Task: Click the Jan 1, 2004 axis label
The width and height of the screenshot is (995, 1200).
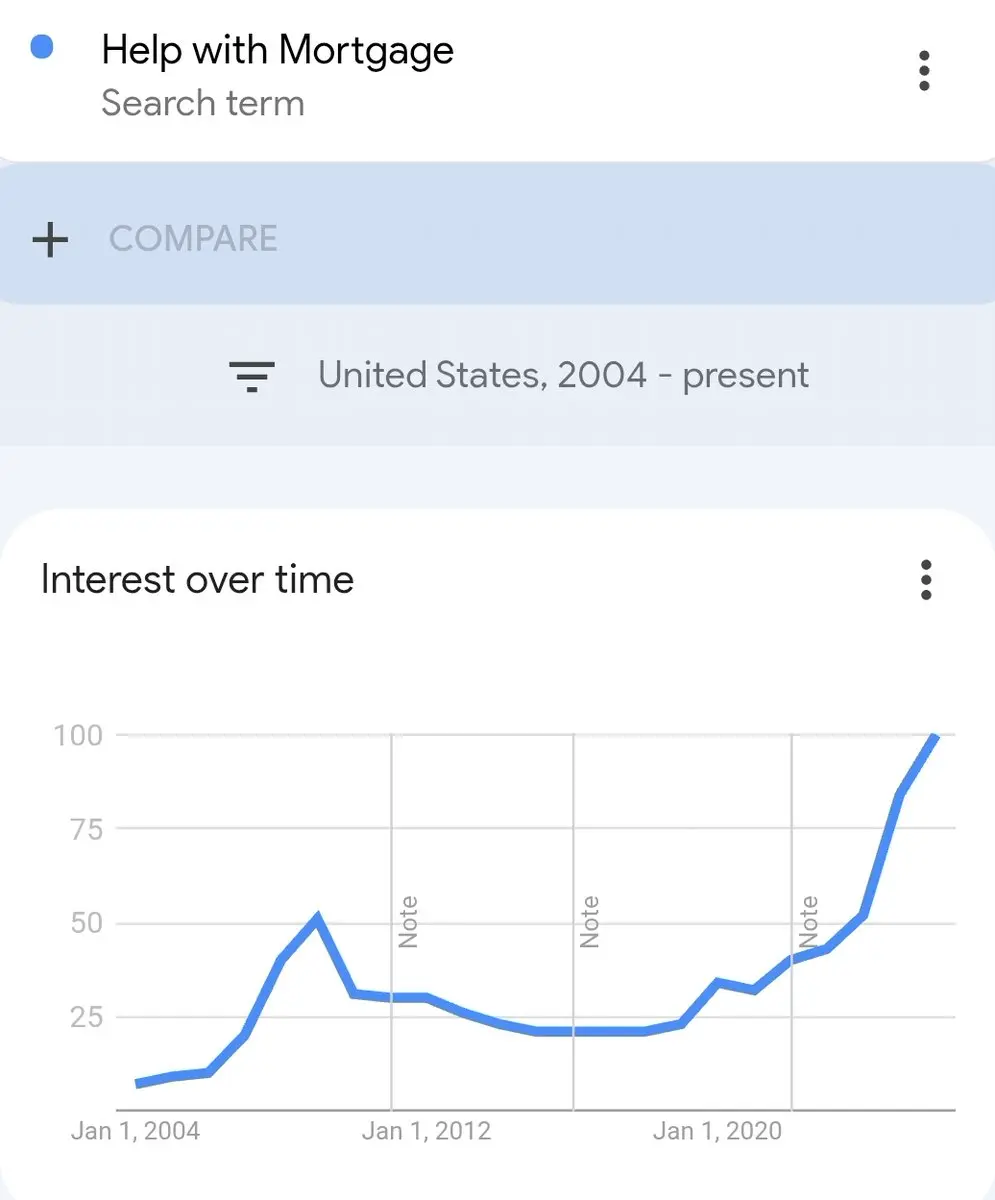Action: pyautogui.click(x=136, y=1131)
